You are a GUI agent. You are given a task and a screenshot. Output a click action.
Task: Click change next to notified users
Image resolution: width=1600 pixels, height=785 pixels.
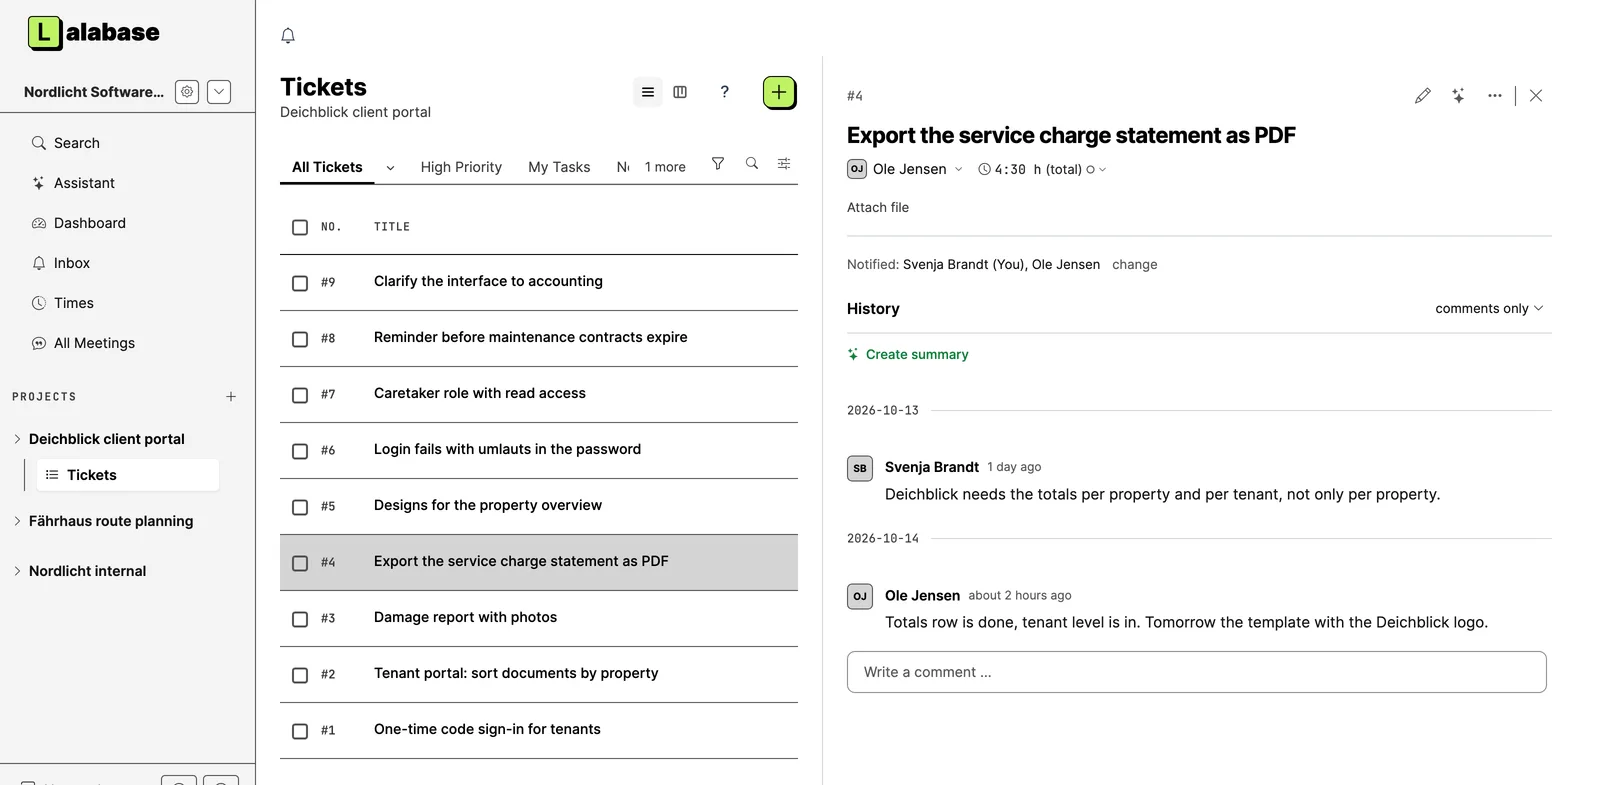pyautogui.click(x=1135, y=265)
